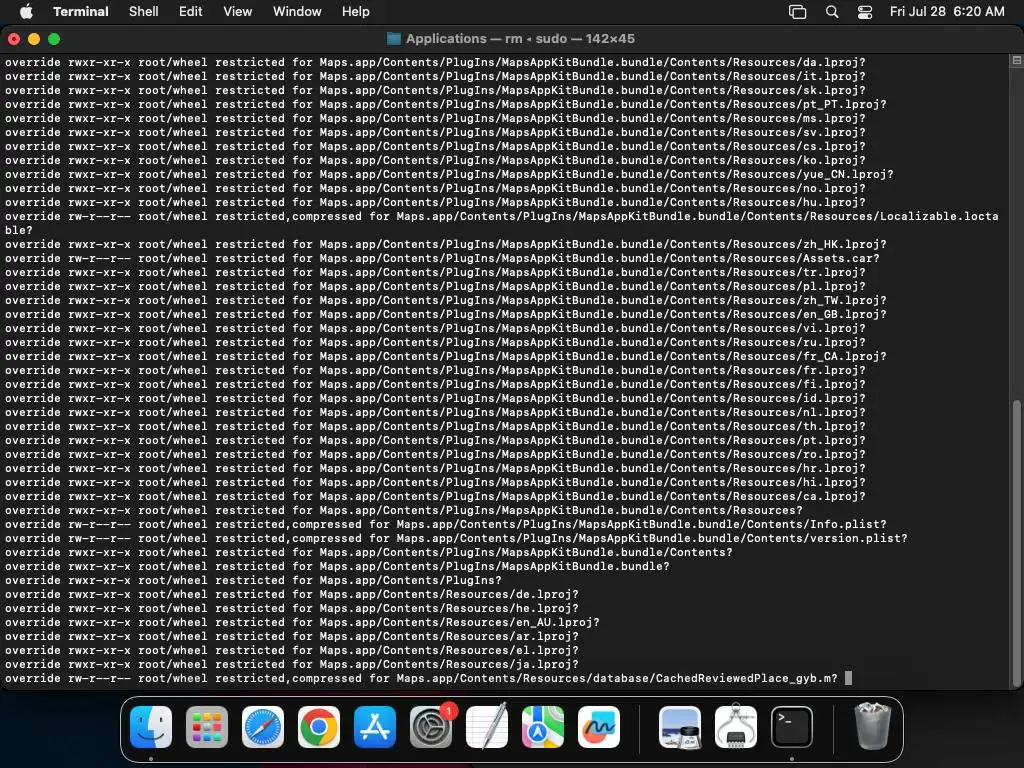Click the line ending 'Contents/version.plist?'
The width and height of the screenshot is (1024, 768).
456,539
